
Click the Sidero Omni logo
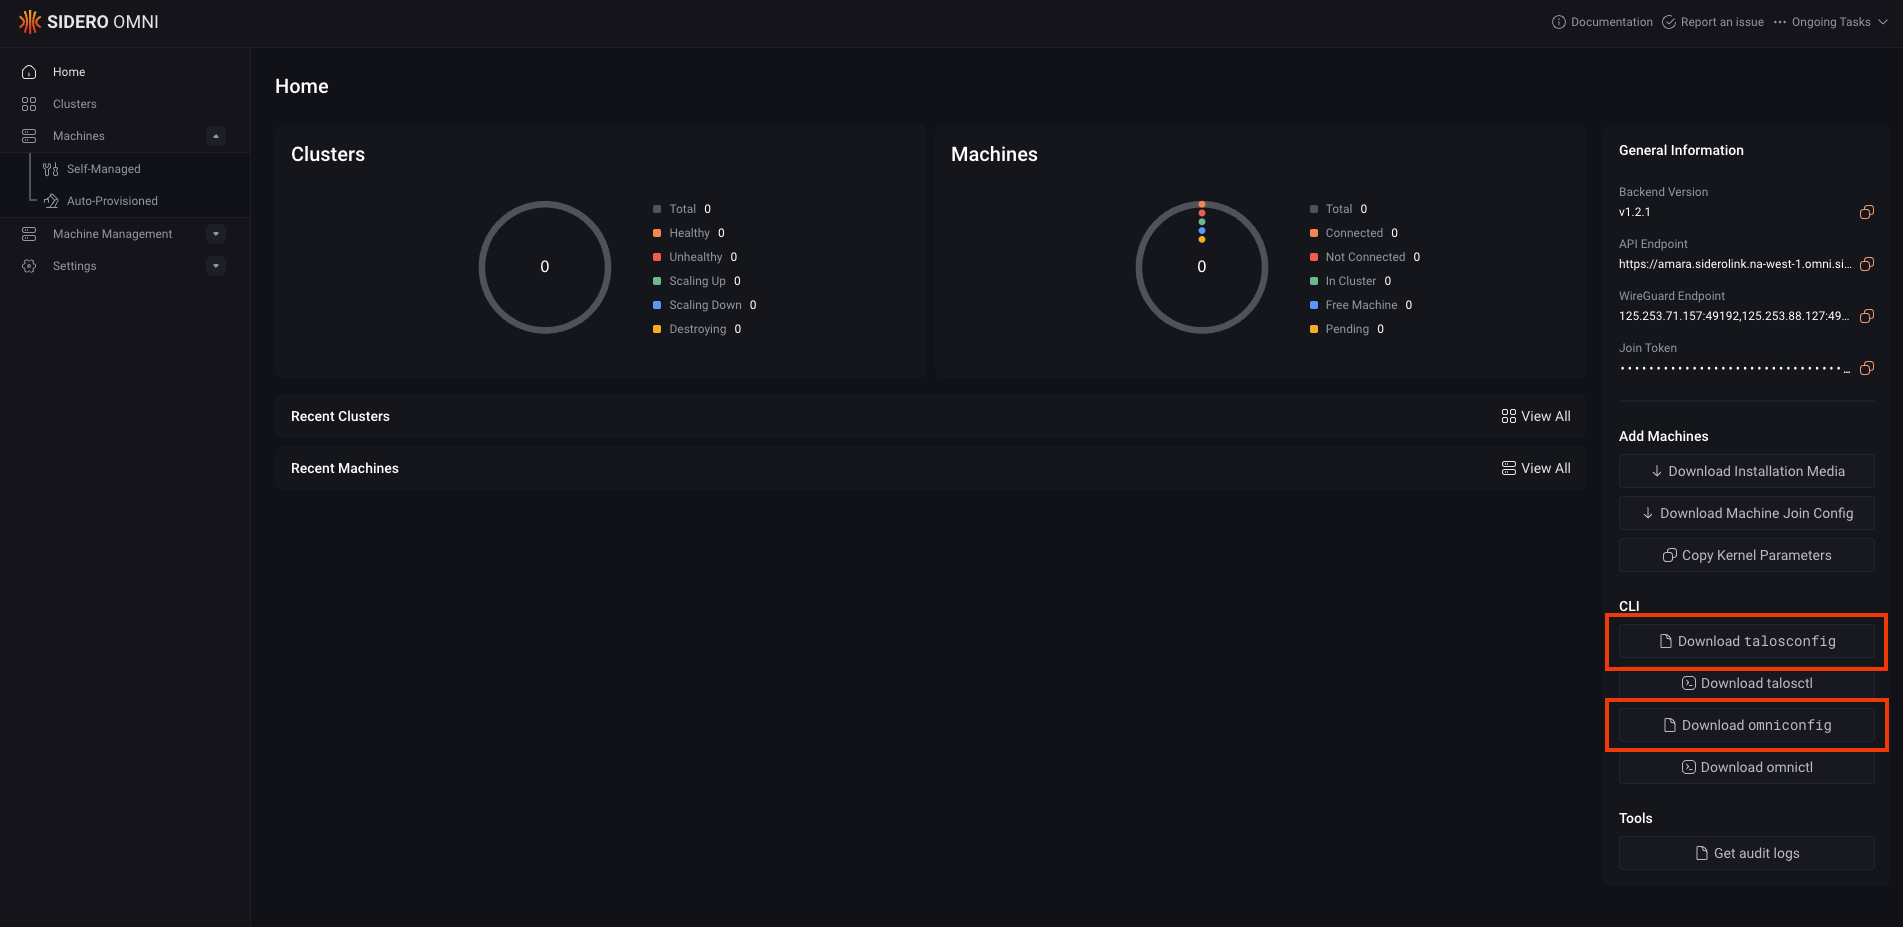point(88,21)
